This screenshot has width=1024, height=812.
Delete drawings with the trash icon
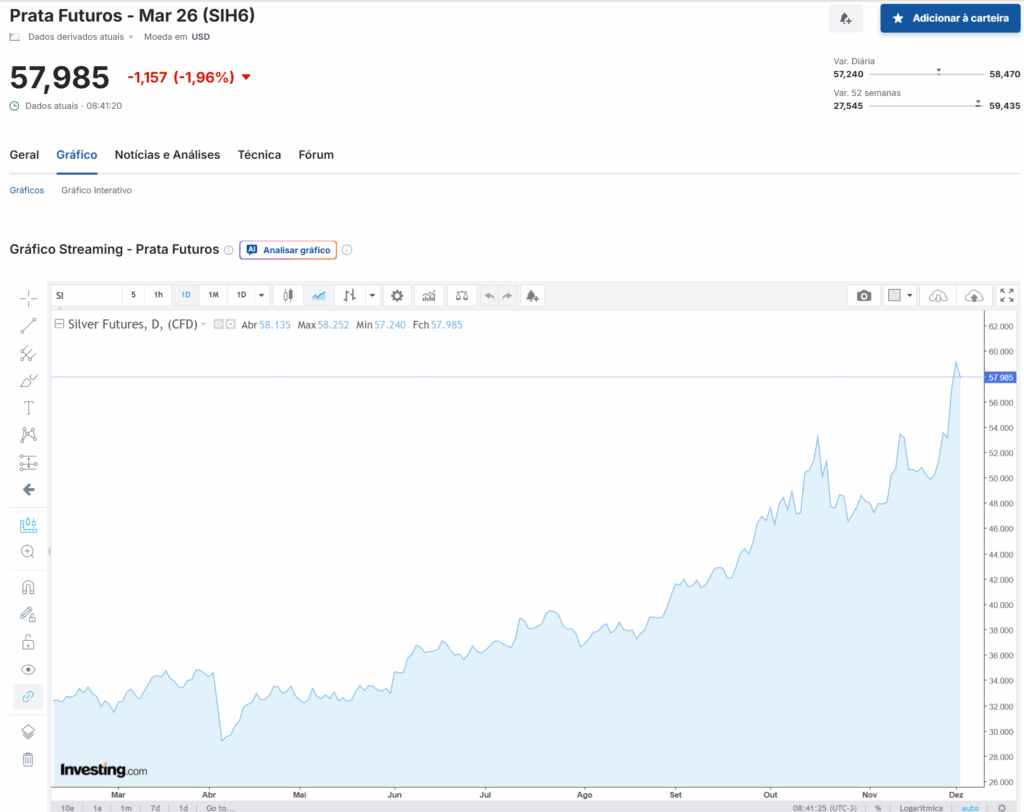[x=28, y=760]
